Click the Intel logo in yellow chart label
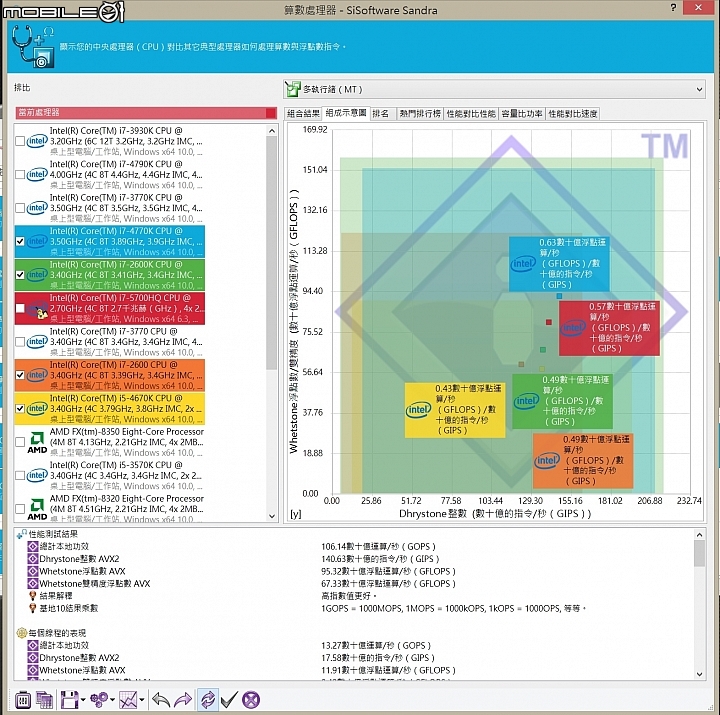The image size is (720, 715). pyautogui.click(x=419, y=410)
